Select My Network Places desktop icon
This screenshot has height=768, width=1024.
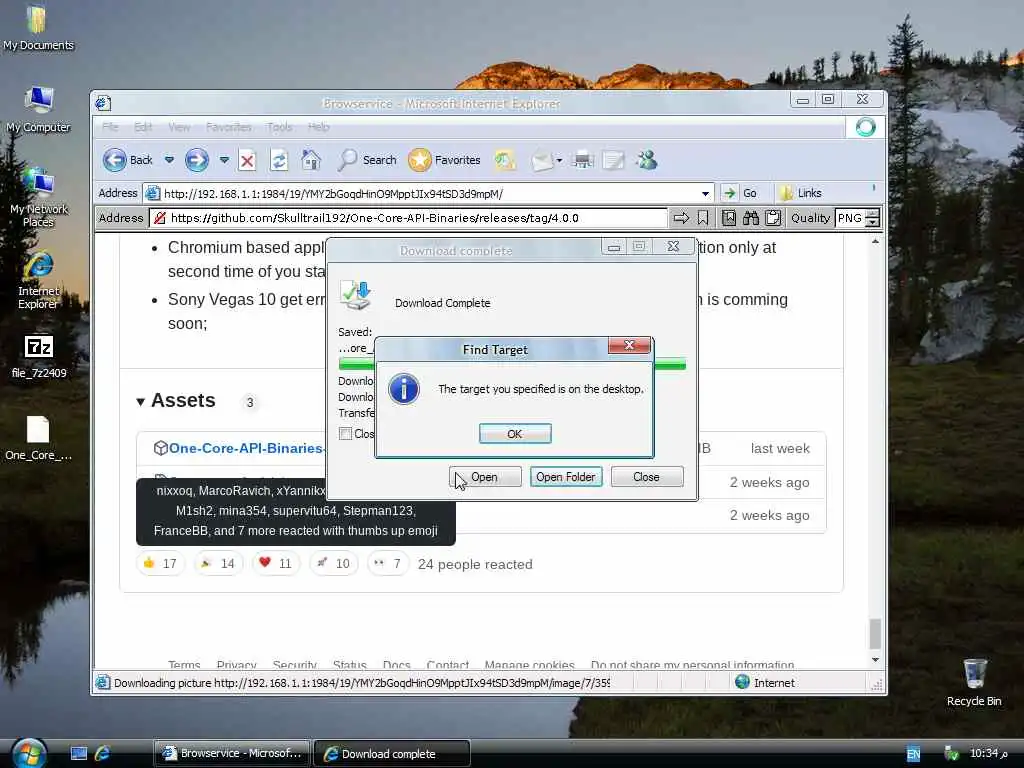coord(38,197)
